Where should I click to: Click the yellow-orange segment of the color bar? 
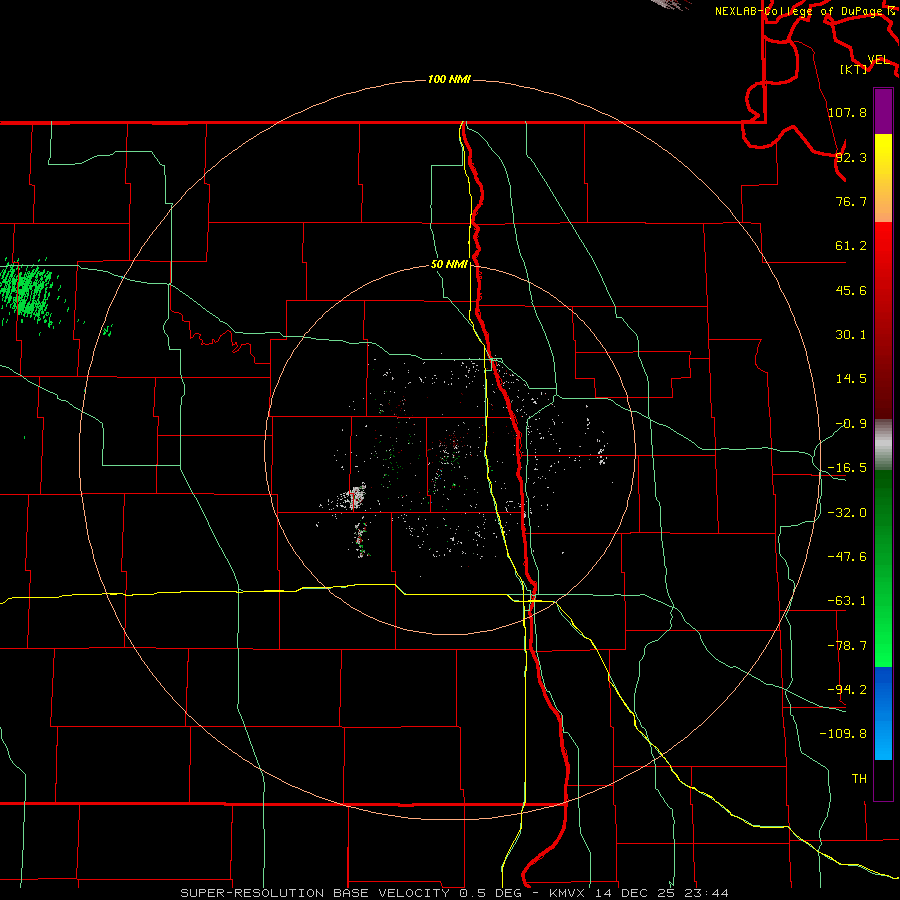pyautogui.click(x=883, y=178)
